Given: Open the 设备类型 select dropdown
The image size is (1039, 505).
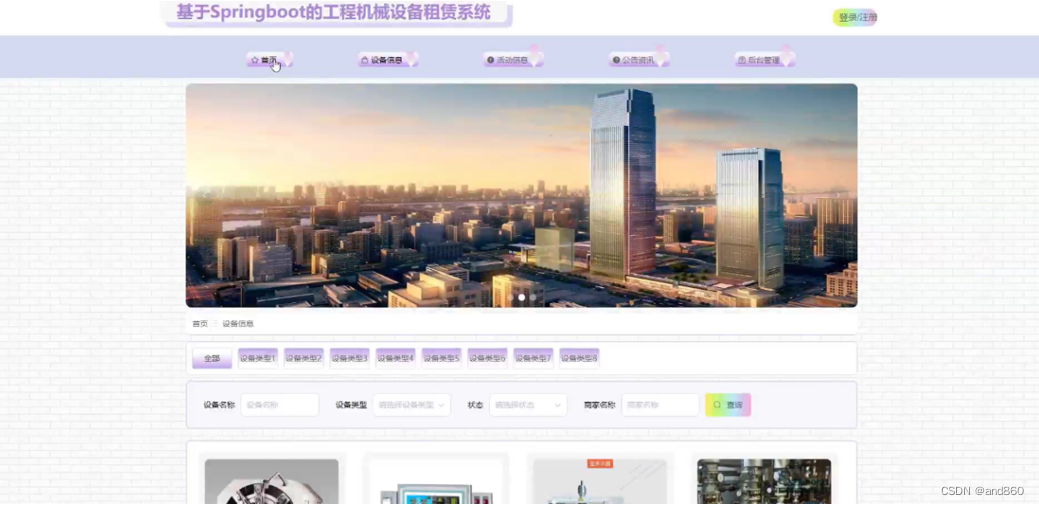Looking at the screenshot, I should (411, 405).
